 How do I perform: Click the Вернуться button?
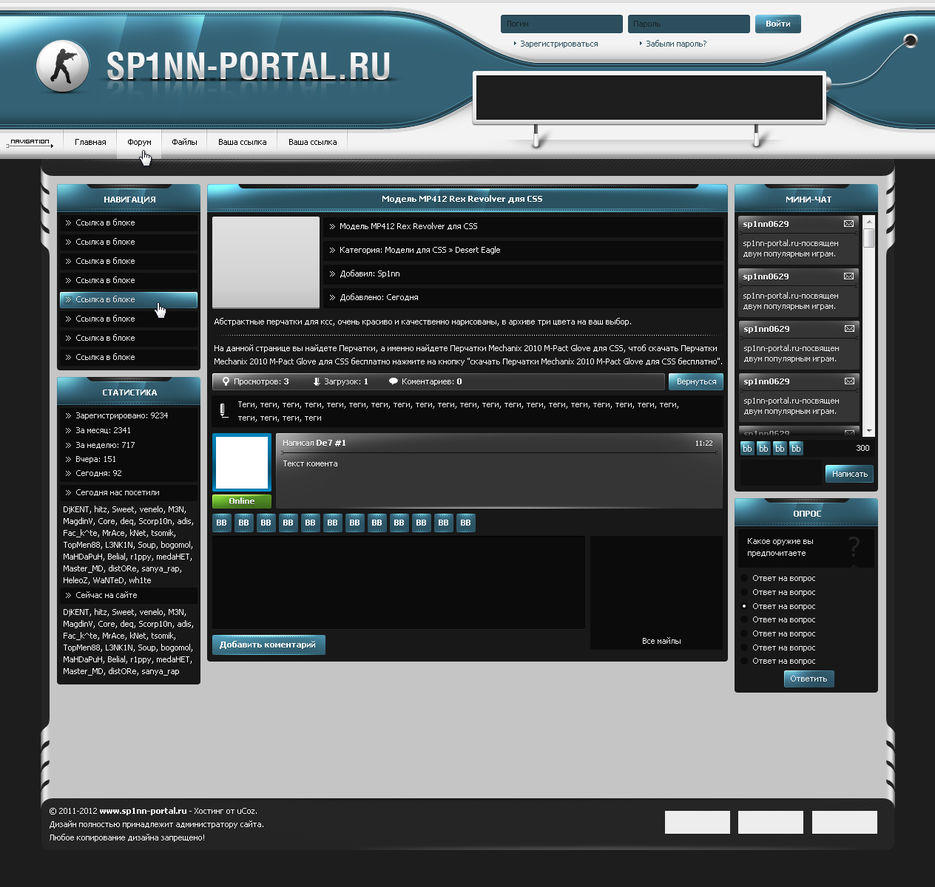(x=696, y=382)
